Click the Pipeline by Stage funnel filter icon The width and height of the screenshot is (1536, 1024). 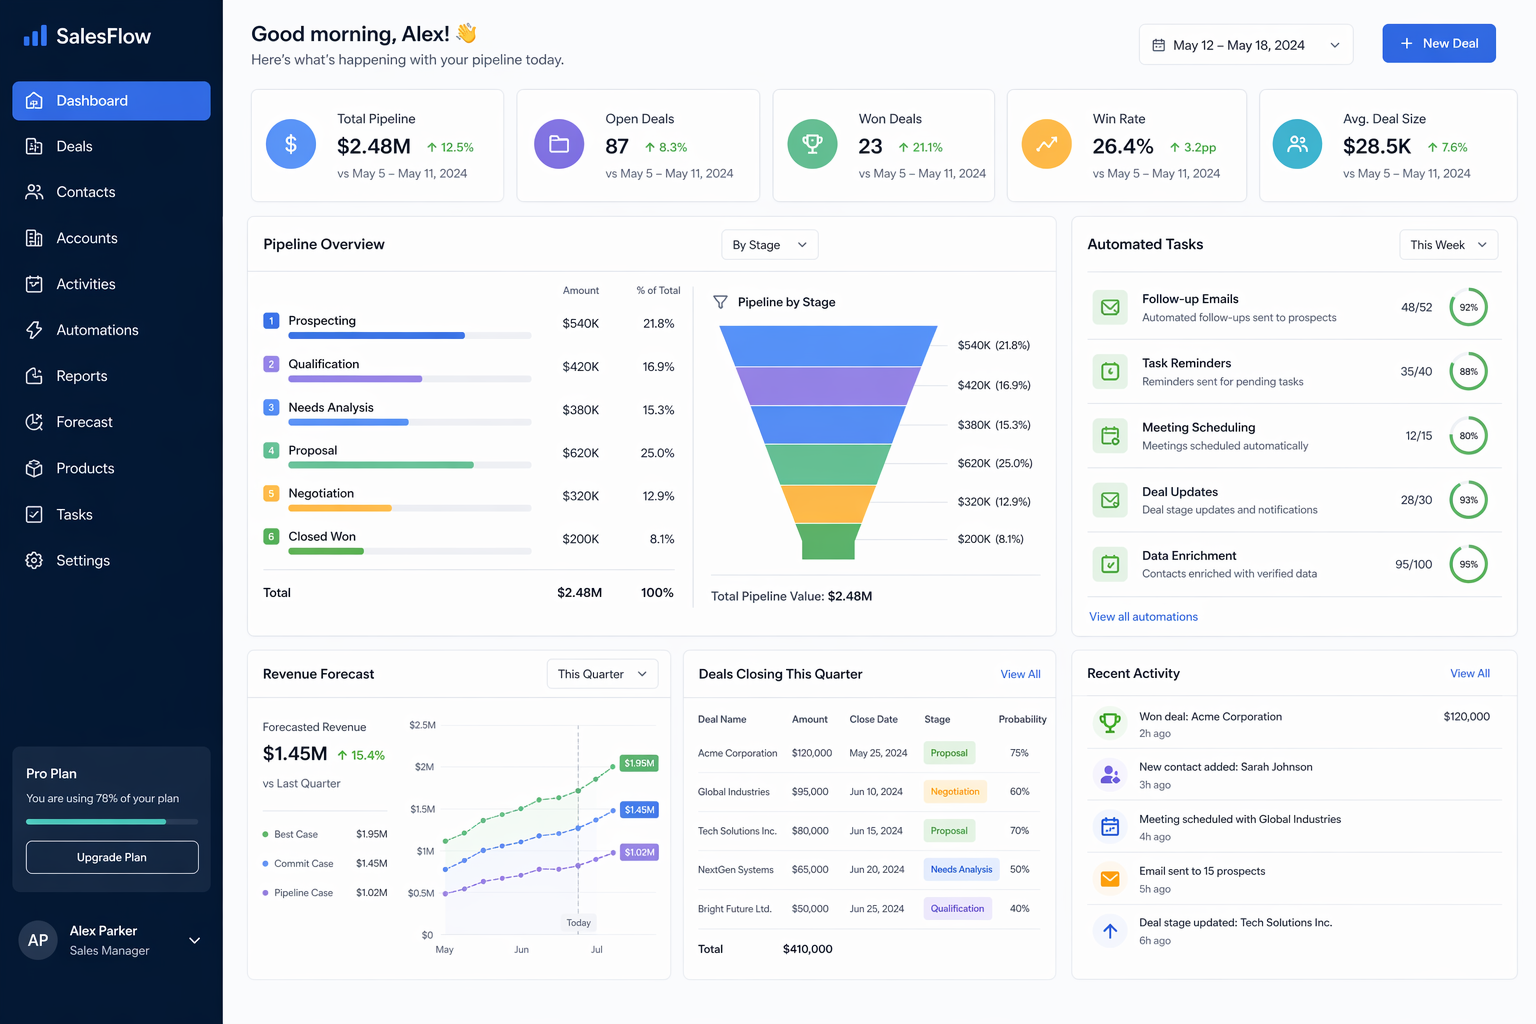tap(720, 302)
